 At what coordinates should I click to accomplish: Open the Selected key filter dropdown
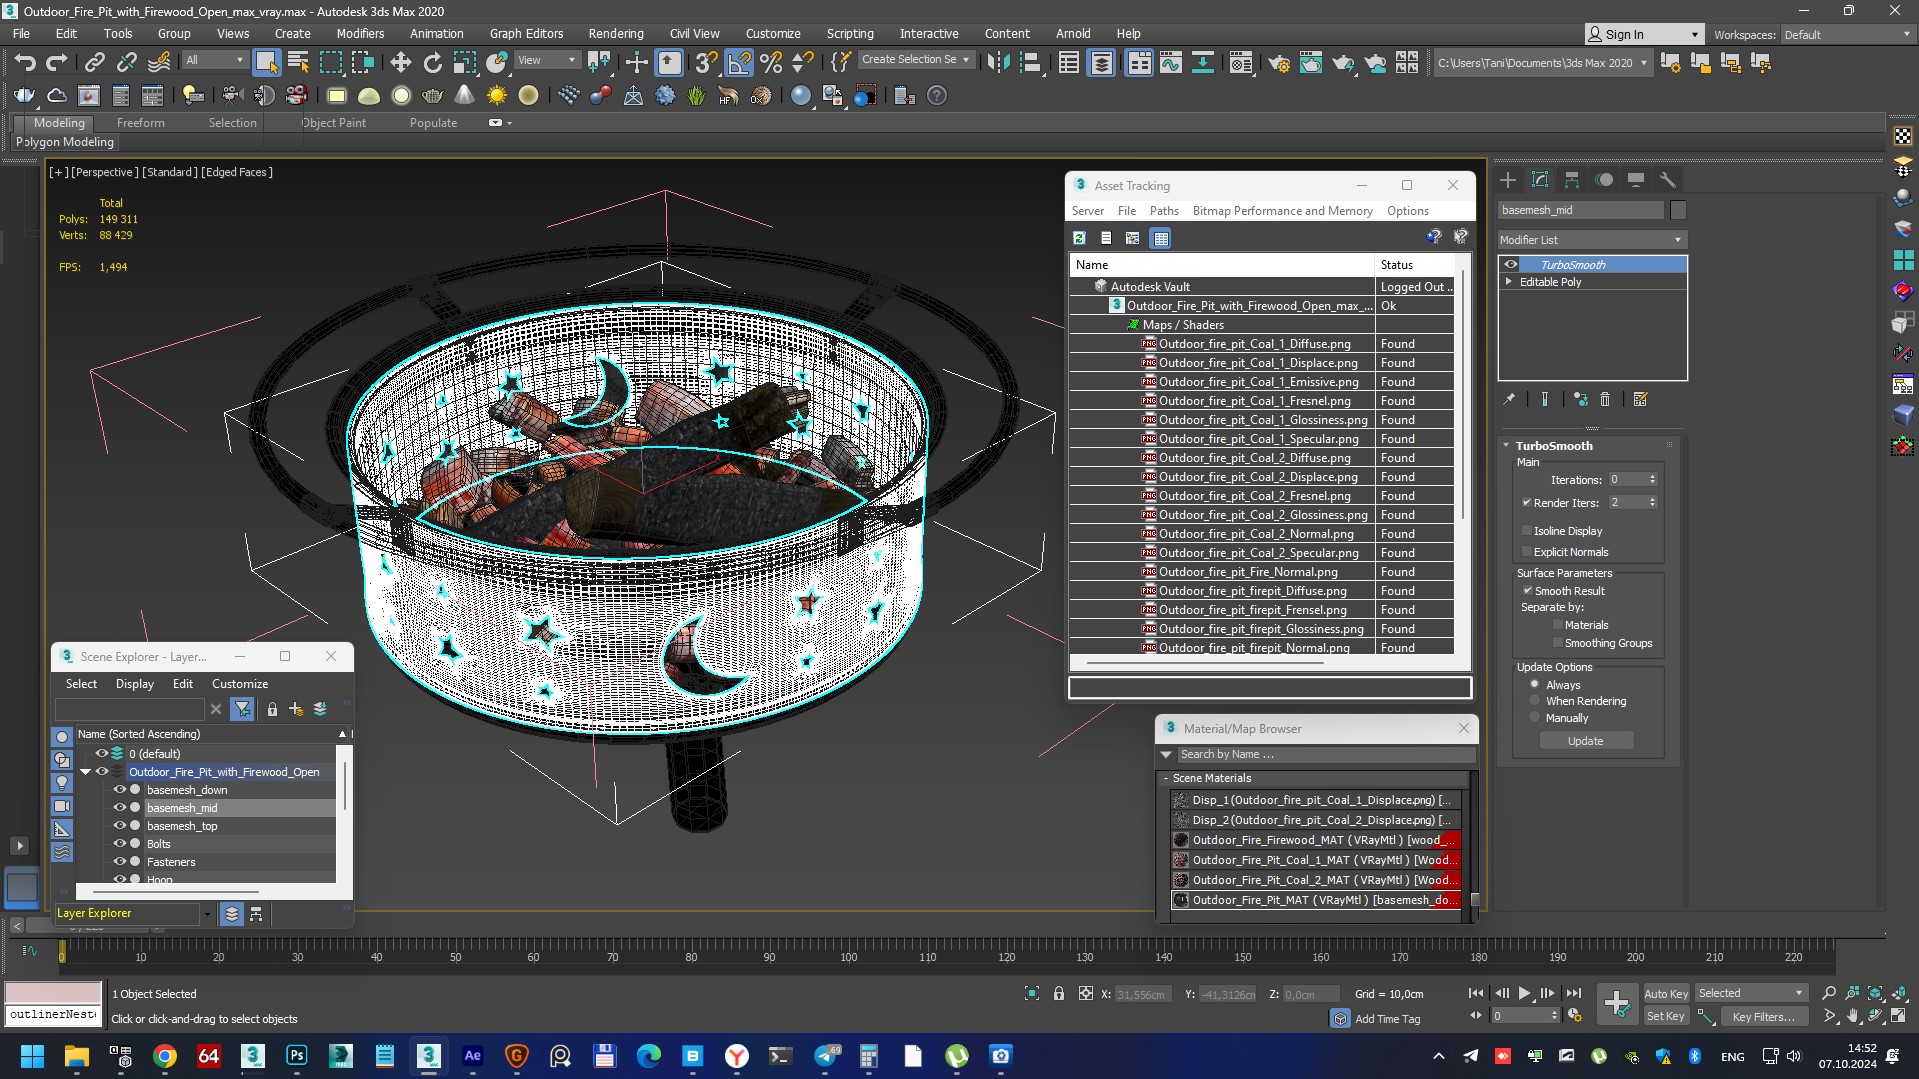(x=1750, y=993)
